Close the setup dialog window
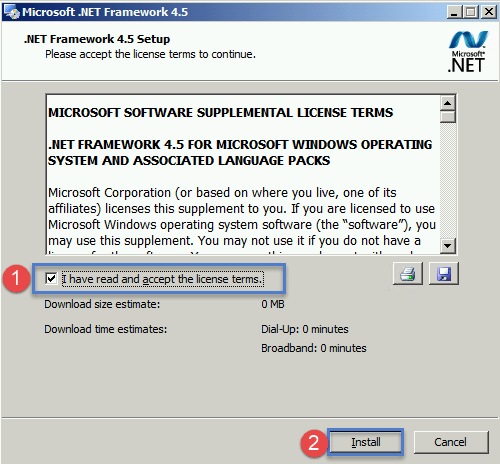Viewport: 500px width, 464px height. coord(489,12)
